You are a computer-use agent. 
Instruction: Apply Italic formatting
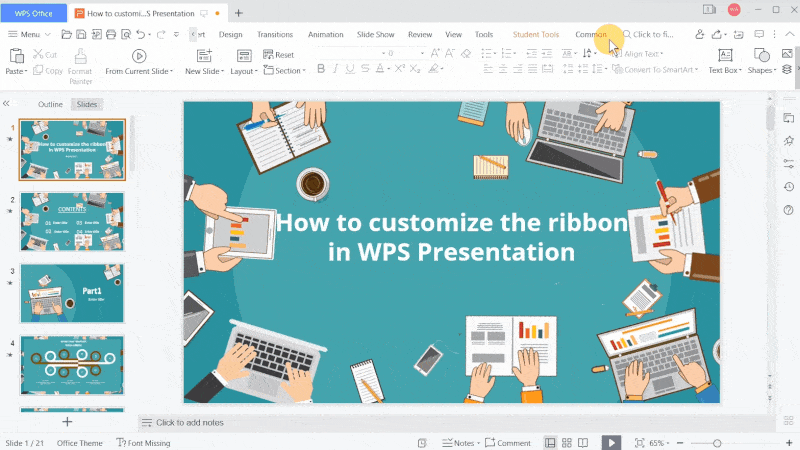[335, 68]
